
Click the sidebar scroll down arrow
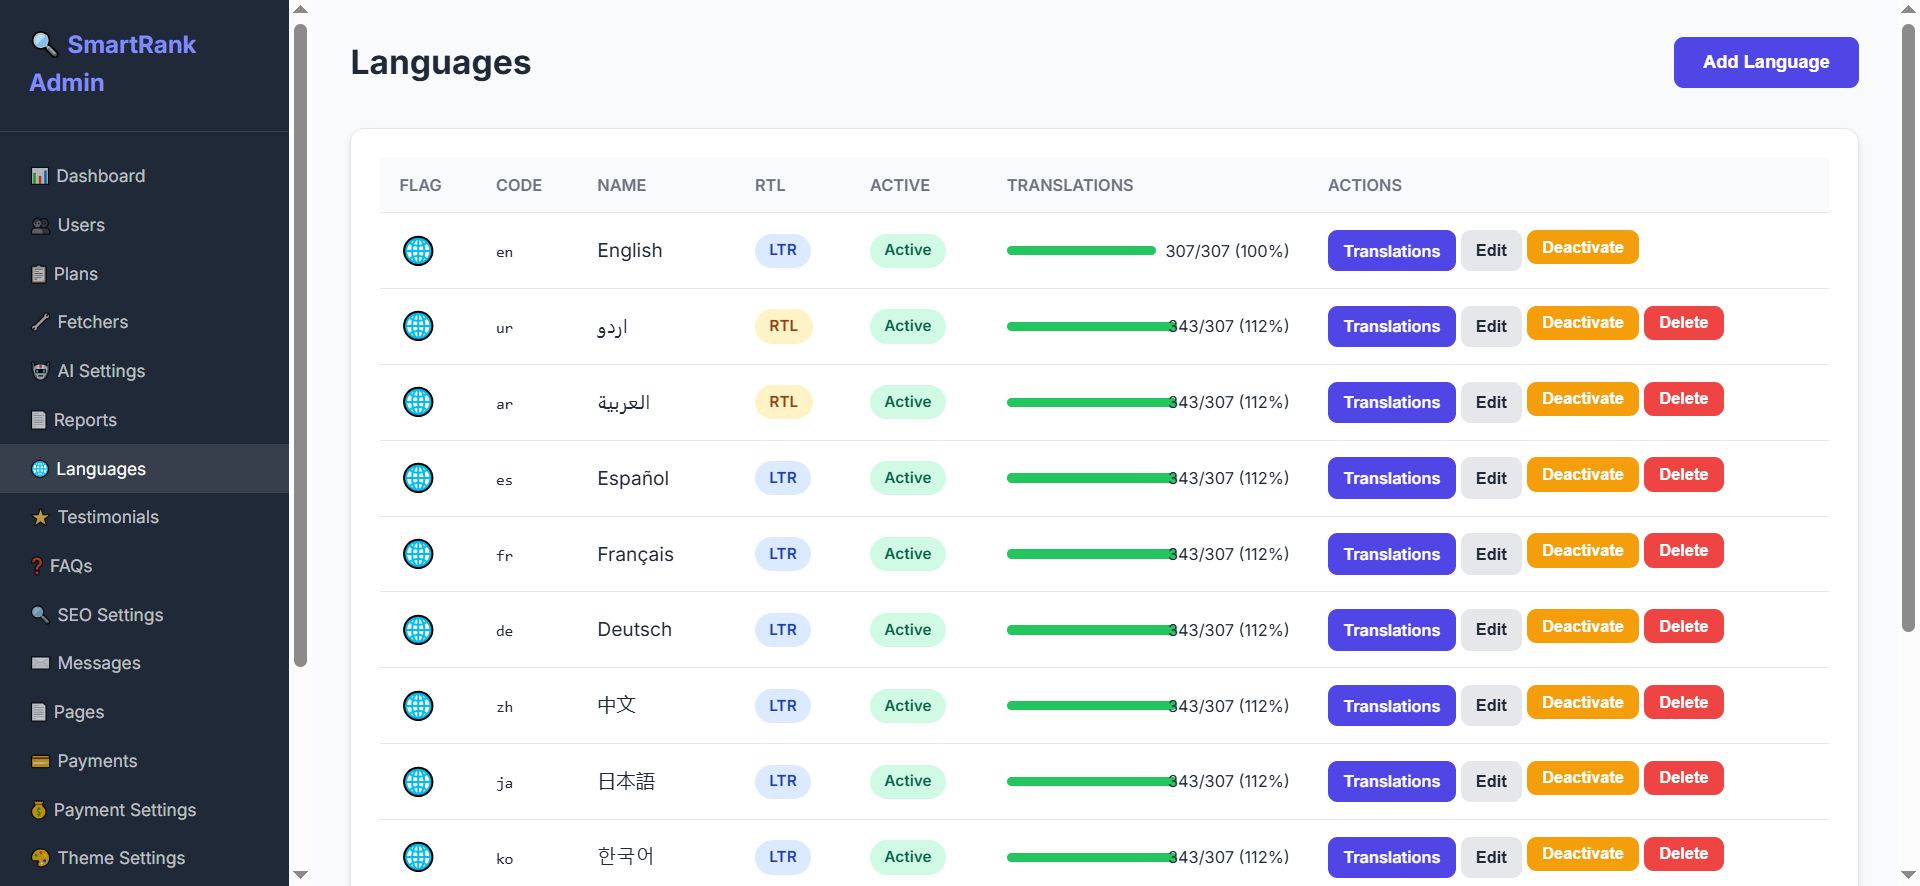(300, 875)
